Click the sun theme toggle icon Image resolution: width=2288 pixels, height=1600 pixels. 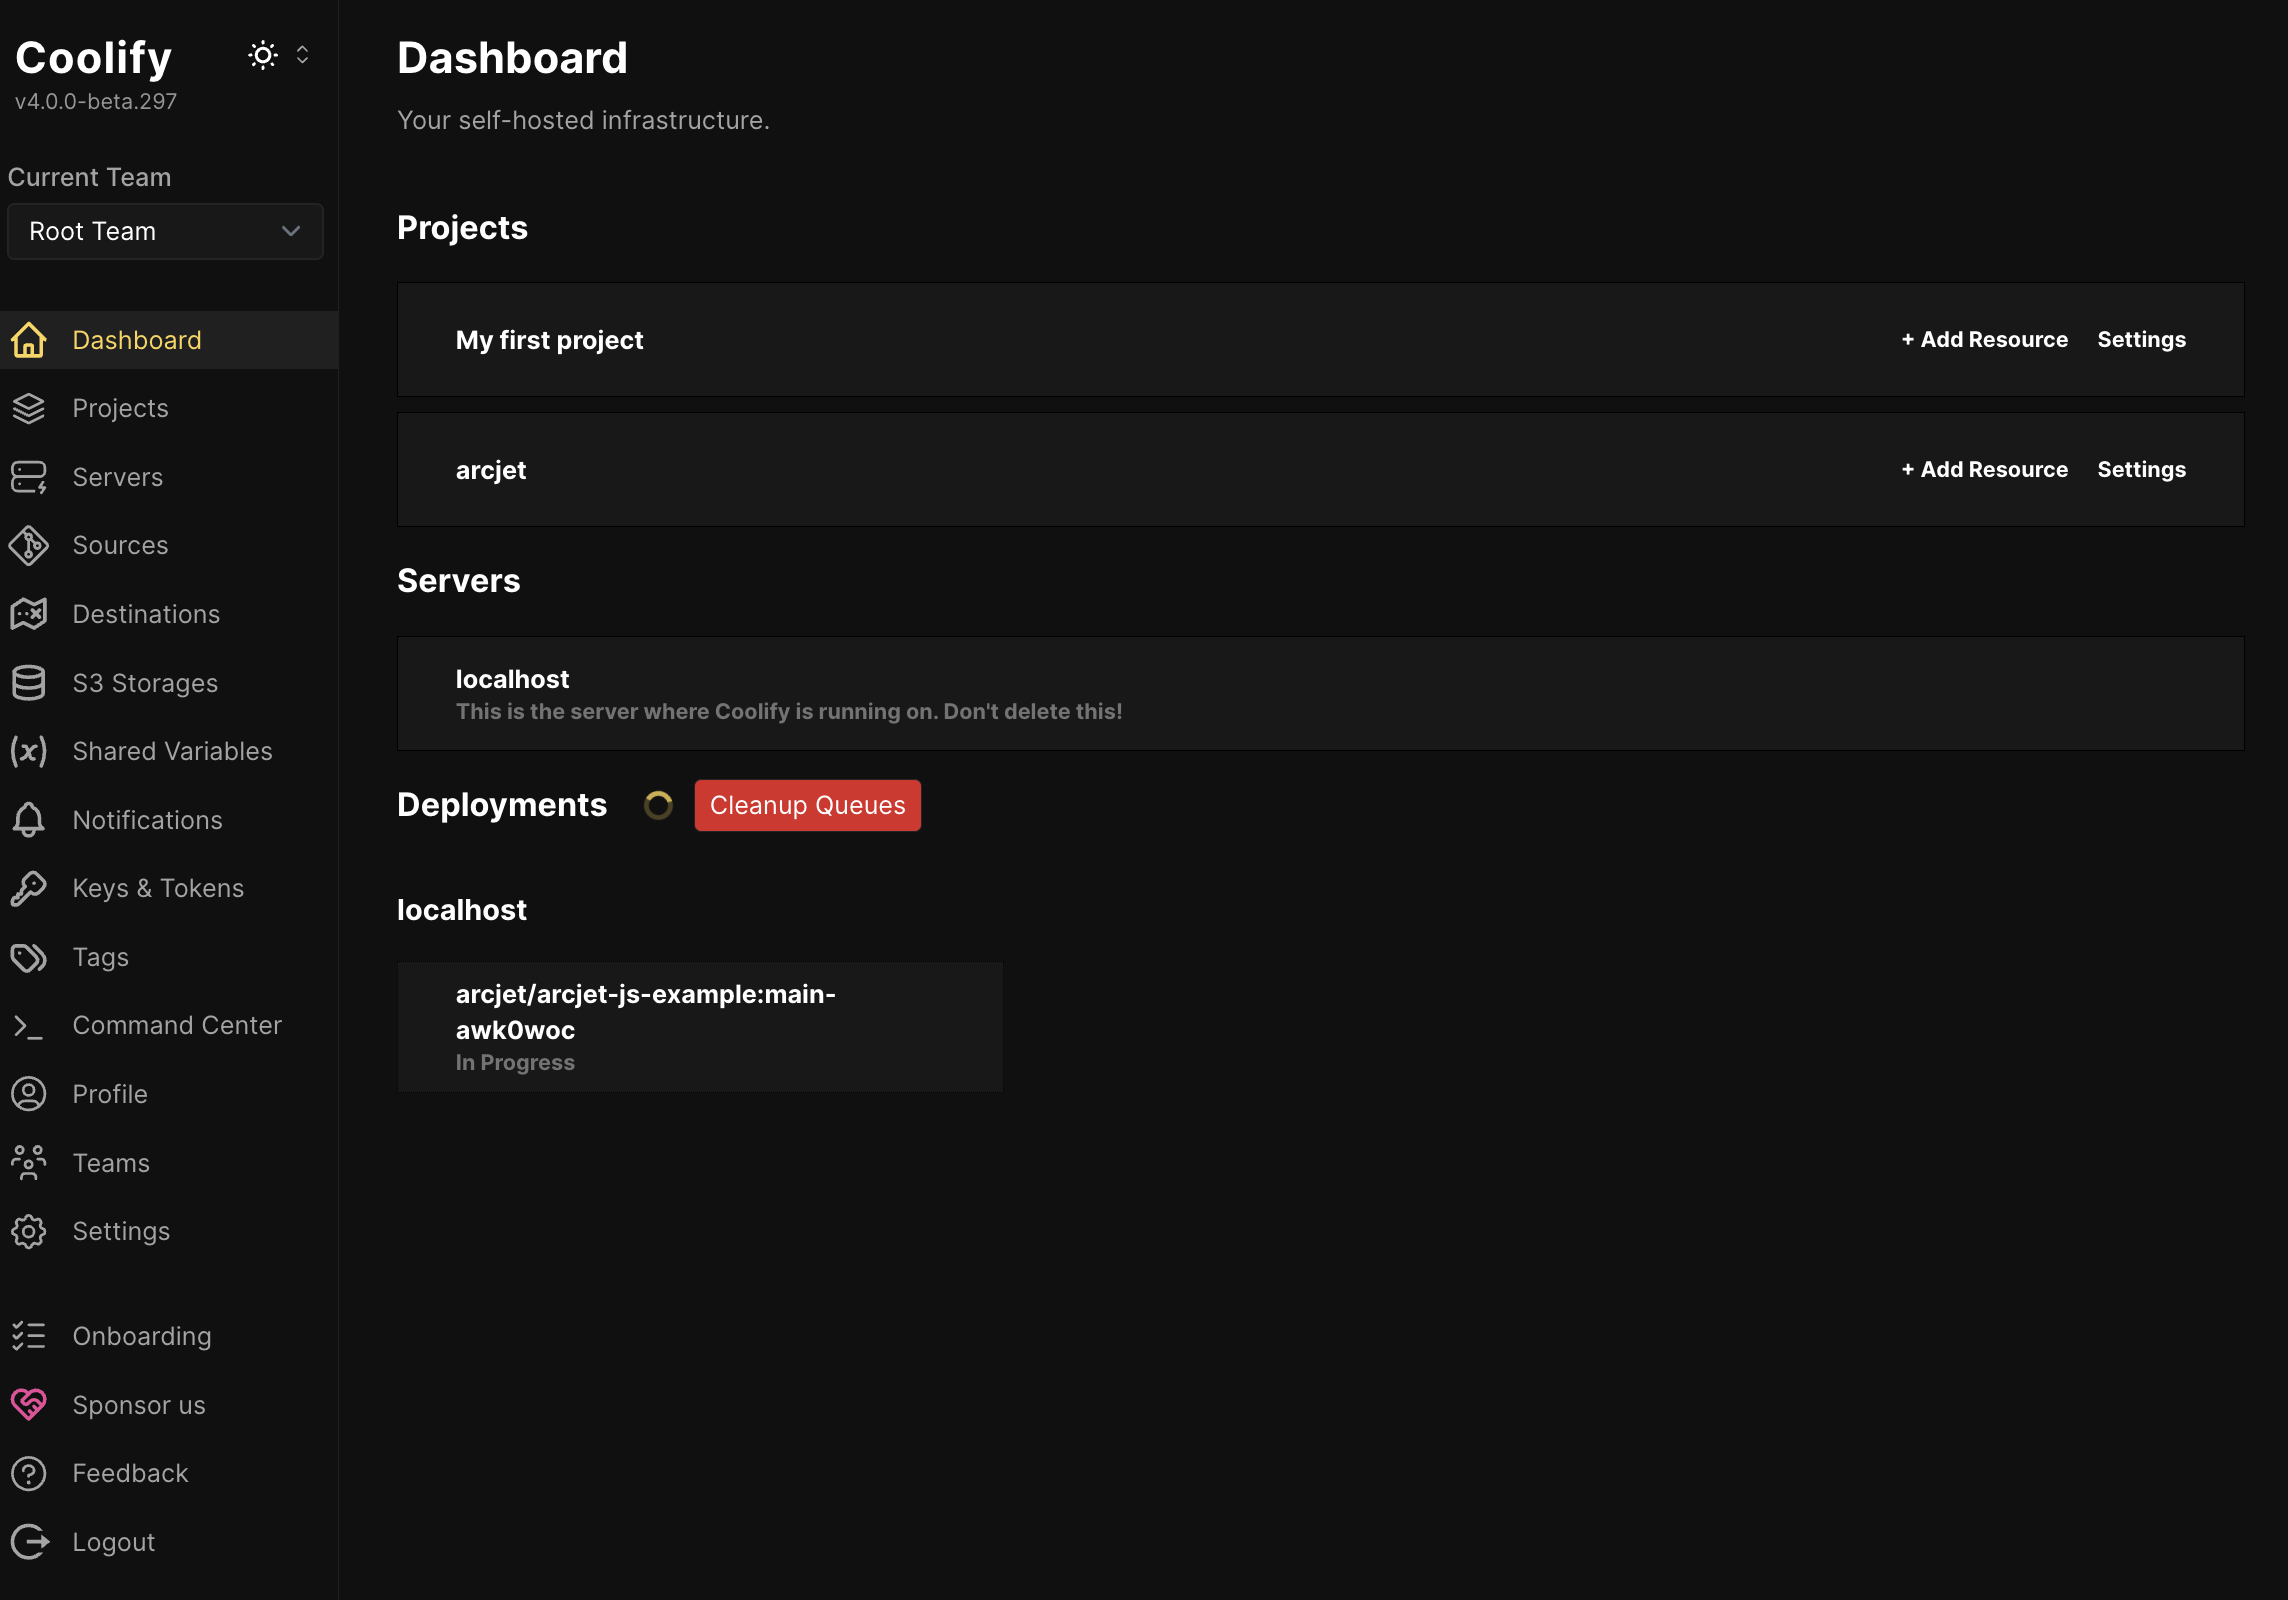tap(262, 56)
